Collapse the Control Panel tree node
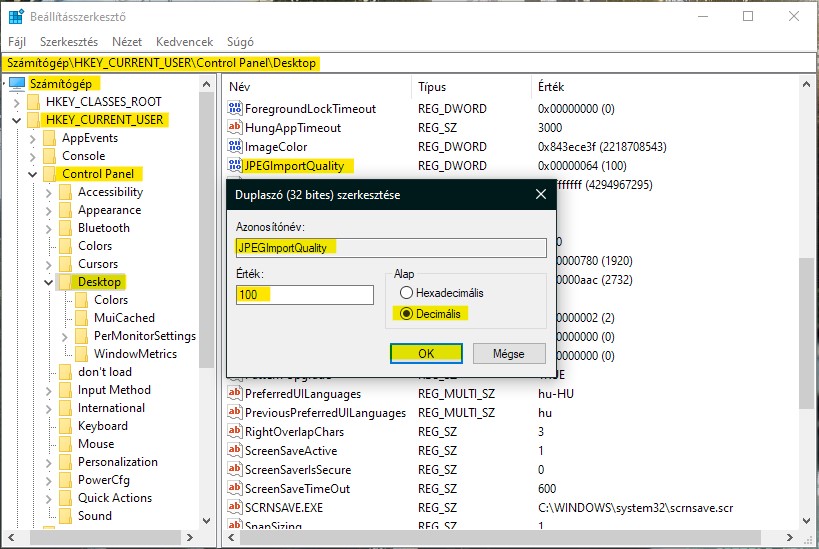 point(32,174)
